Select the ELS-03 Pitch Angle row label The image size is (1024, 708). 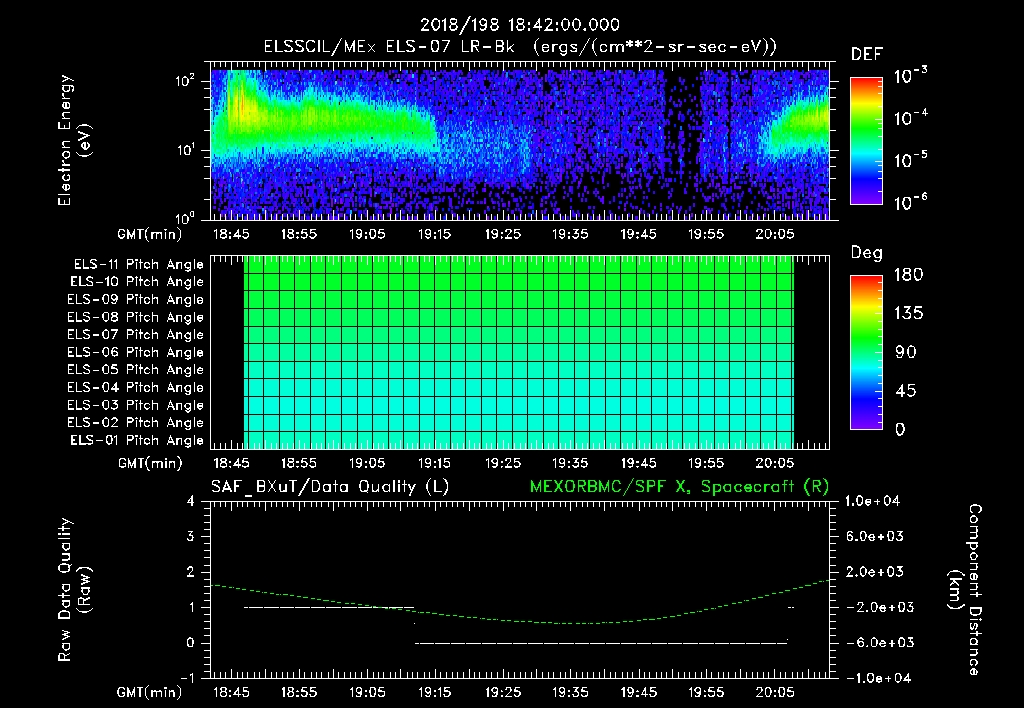[x=136, y=405]
